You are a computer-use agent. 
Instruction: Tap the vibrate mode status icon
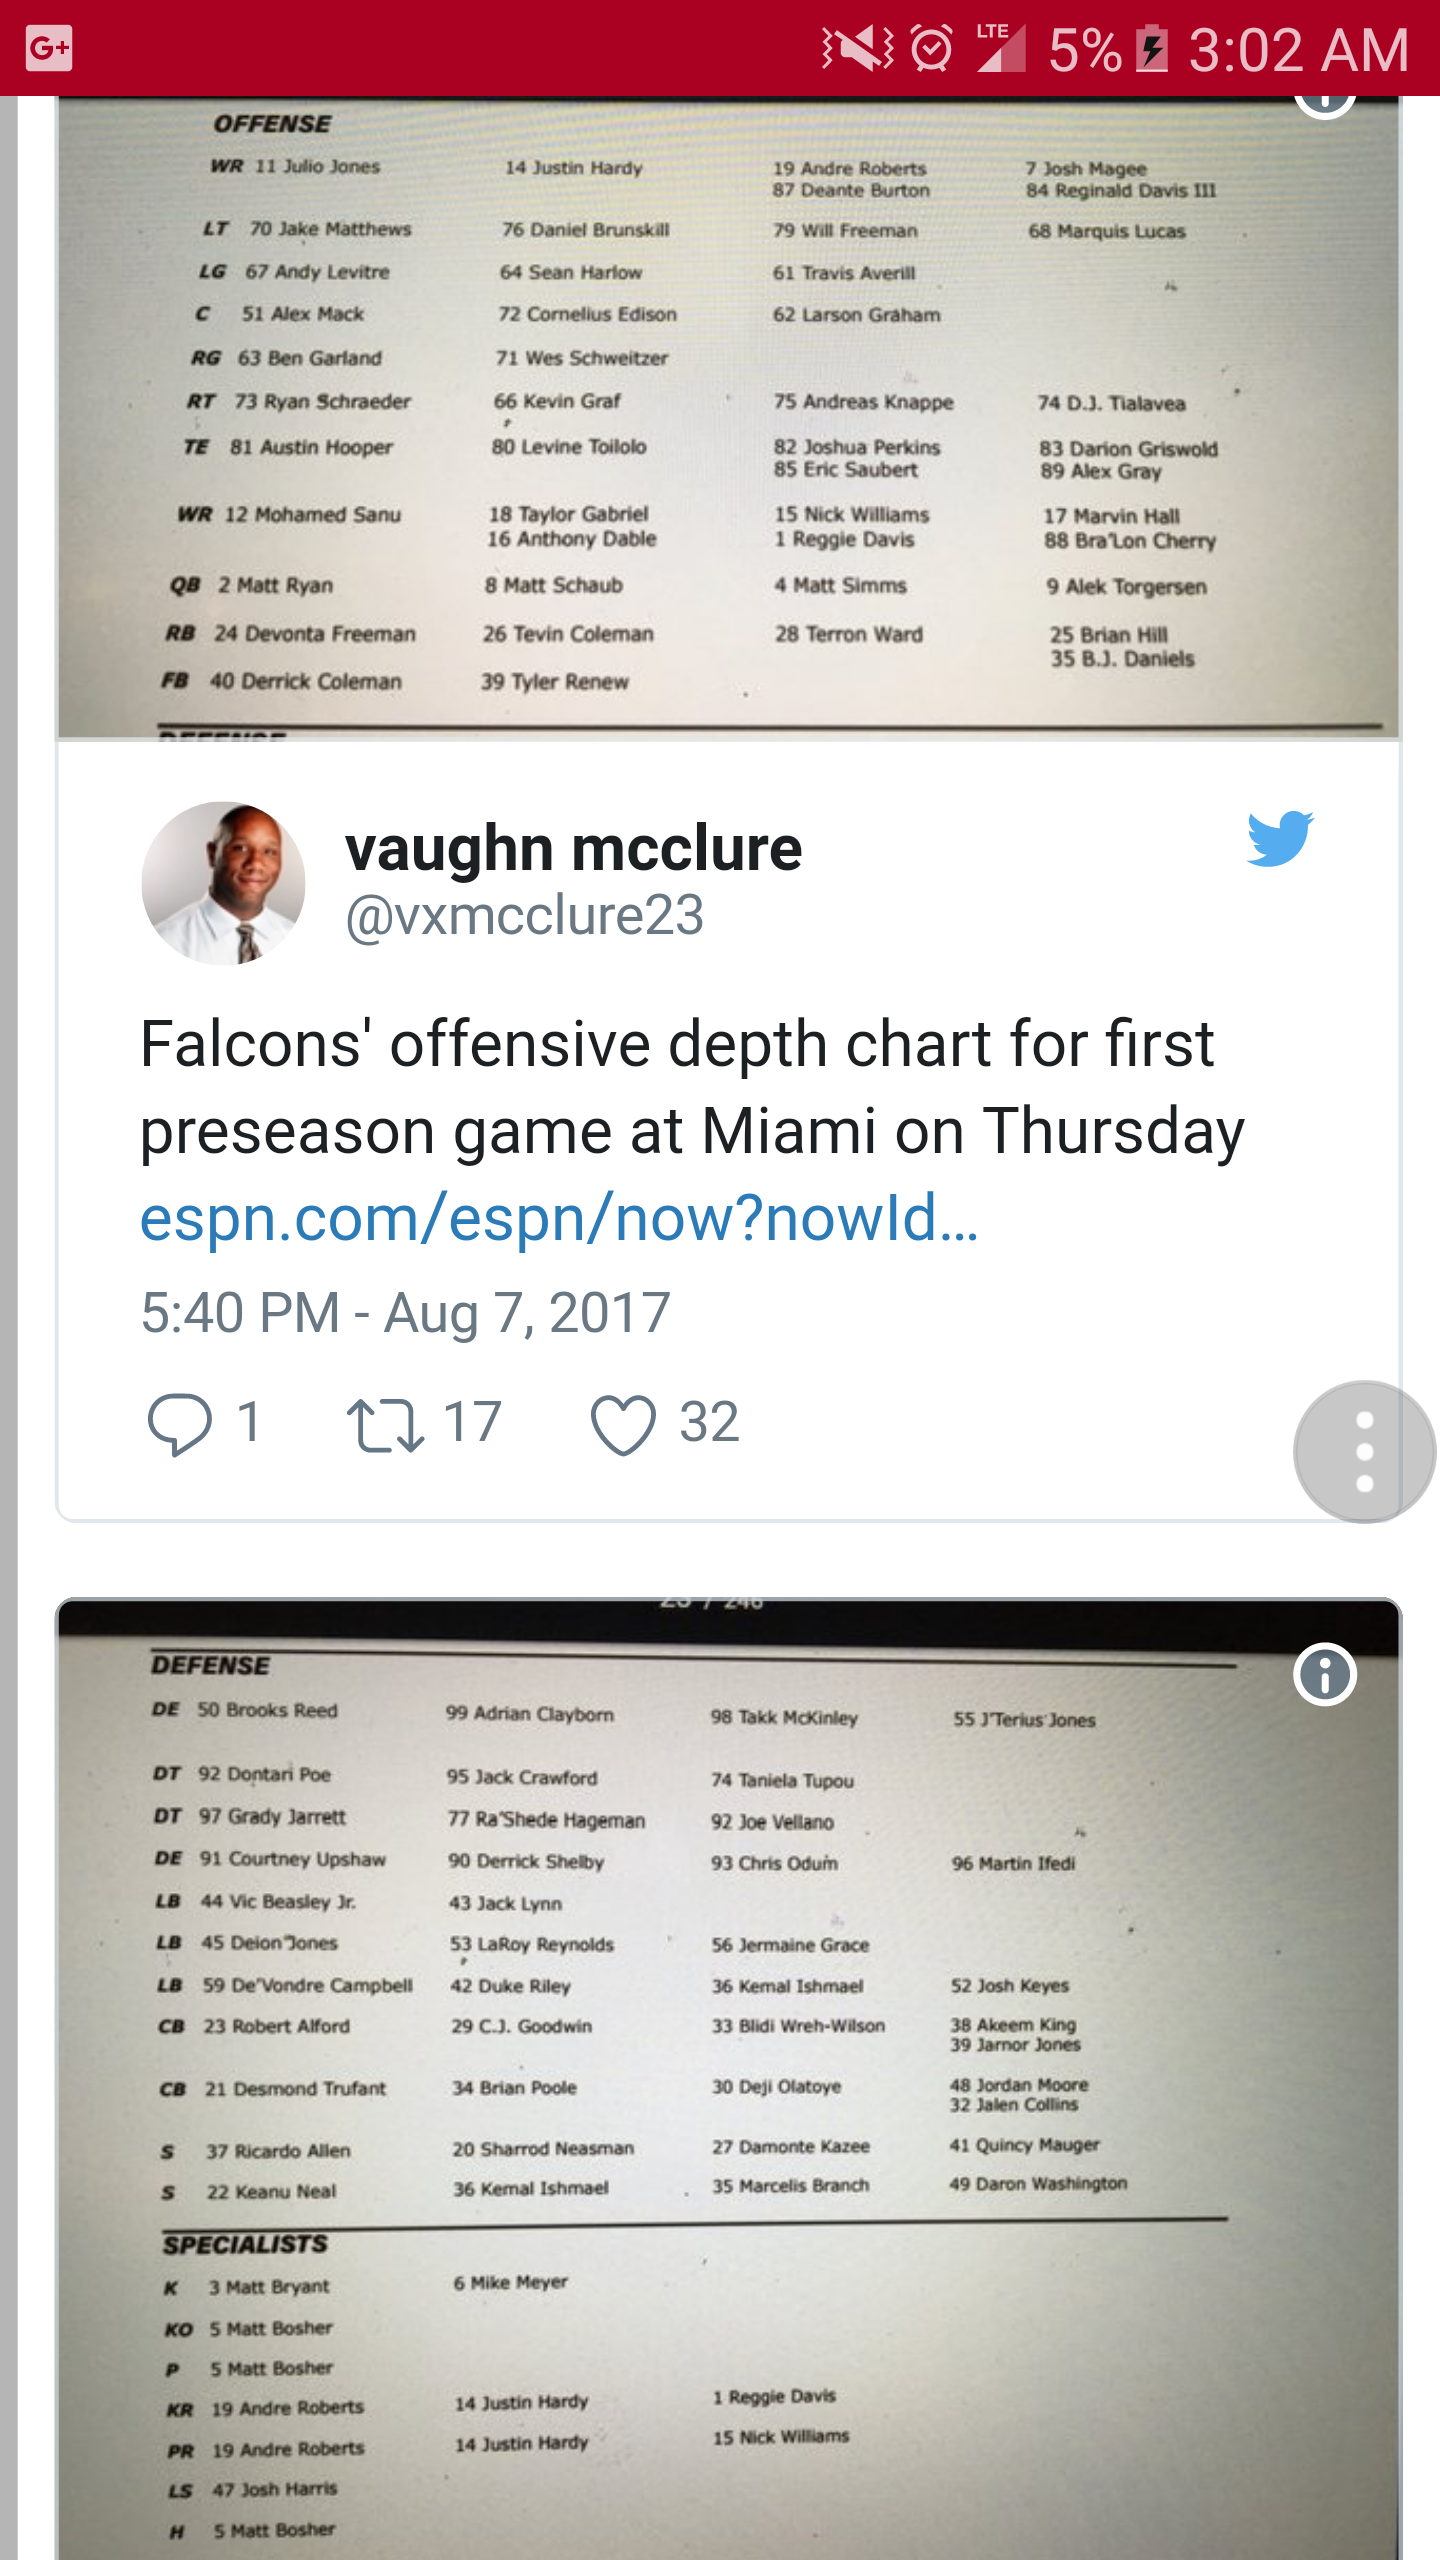tap(858, 48)
